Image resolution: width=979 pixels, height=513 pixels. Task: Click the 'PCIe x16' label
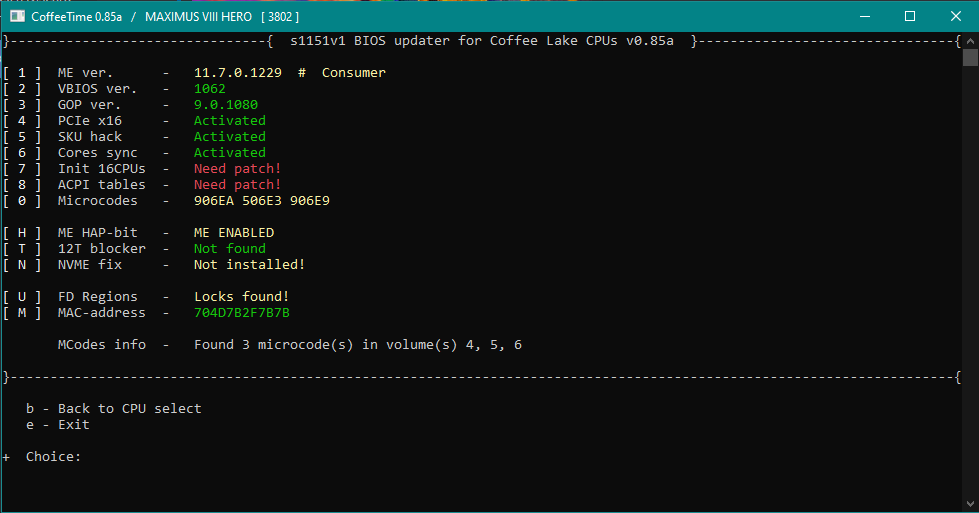pos(90,120)
